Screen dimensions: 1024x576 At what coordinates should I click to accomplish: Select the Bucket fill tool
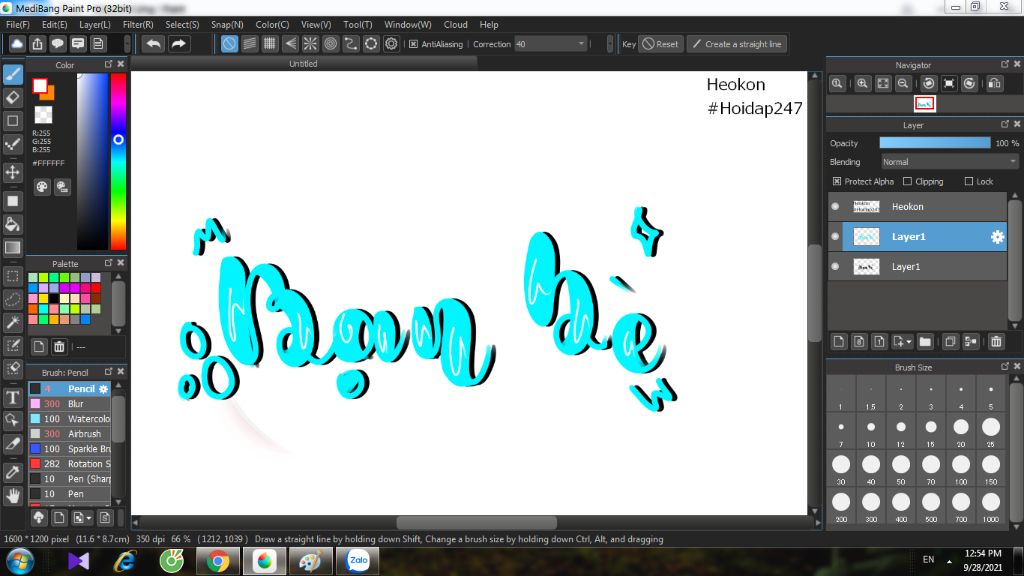tap(12, 225)
